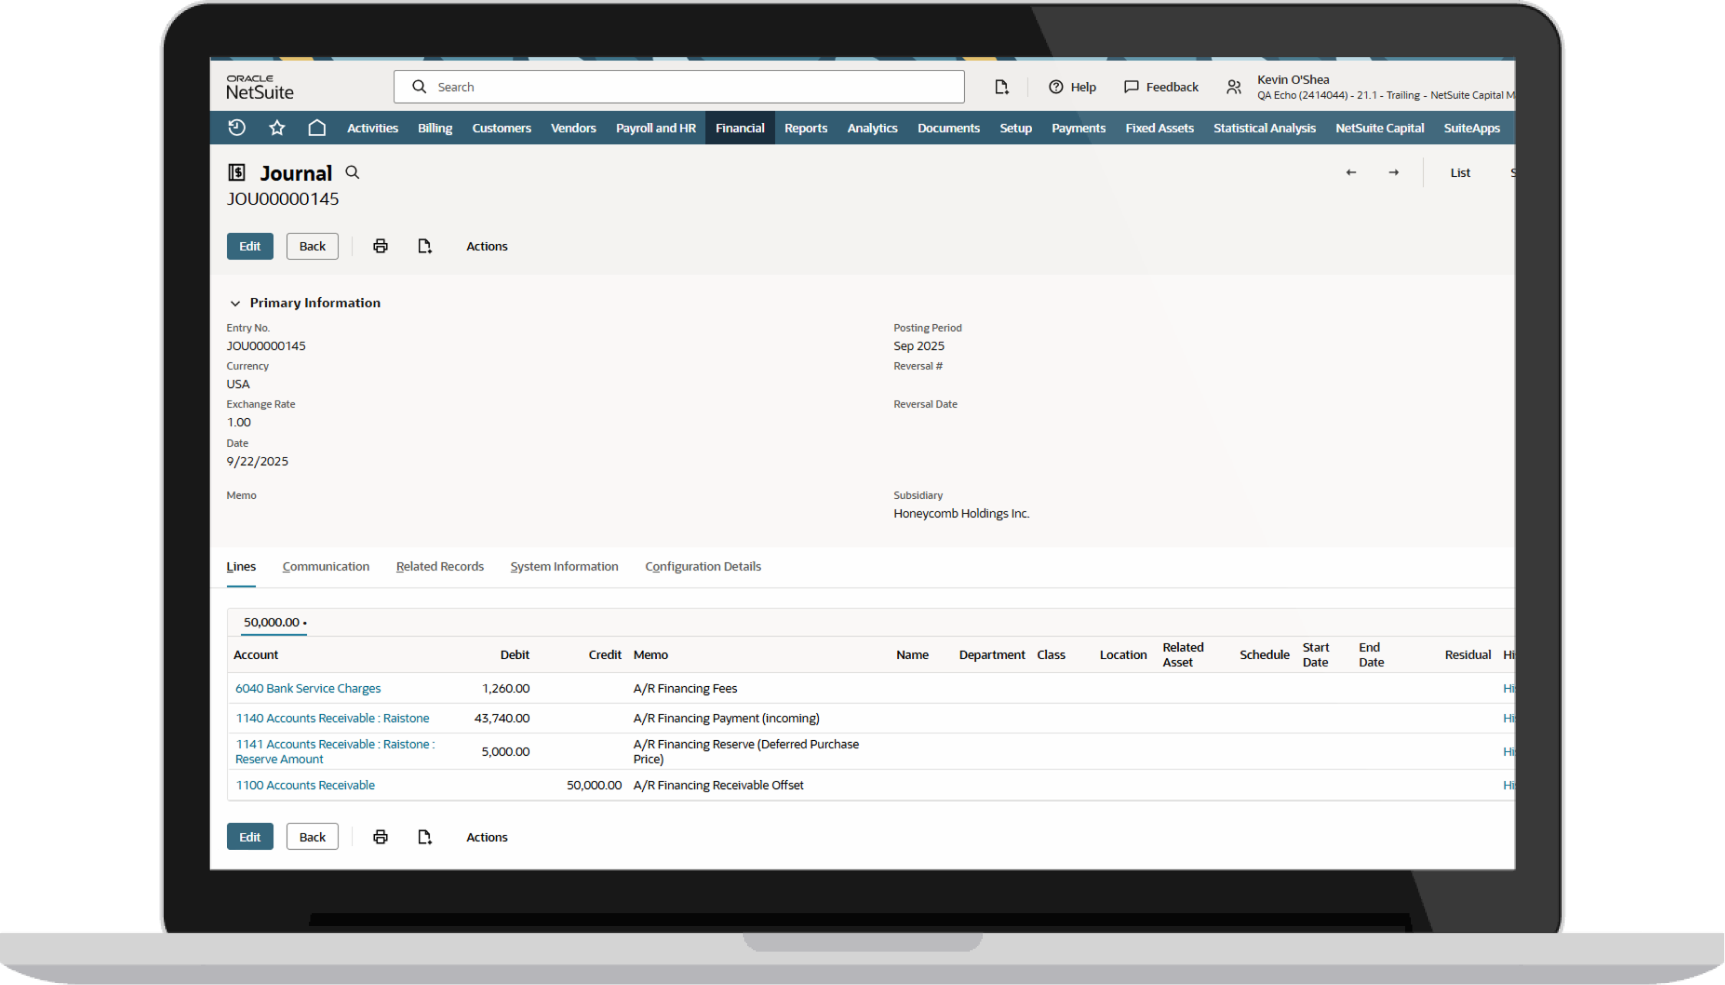This screenshot has height=985, width=1725.
Task: Click the print icon below the Journal title
Action: point(380,245)
